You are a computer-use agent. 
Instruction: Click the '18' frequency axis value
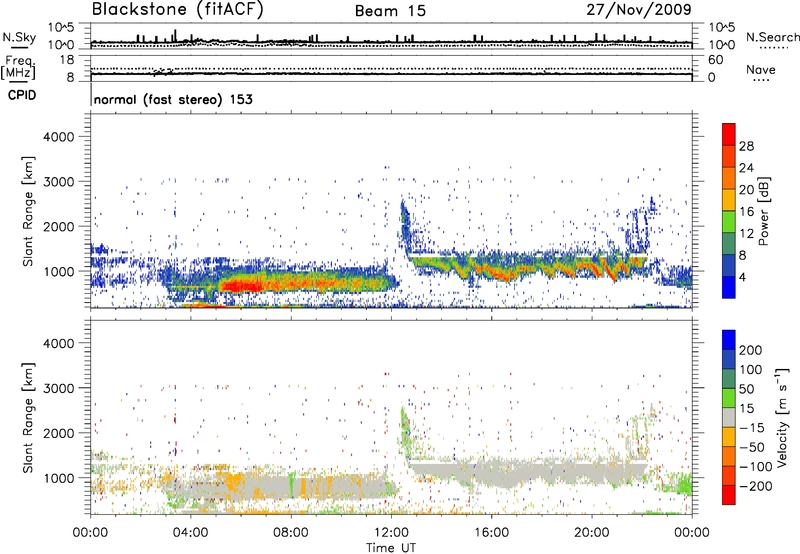(67, 60)
